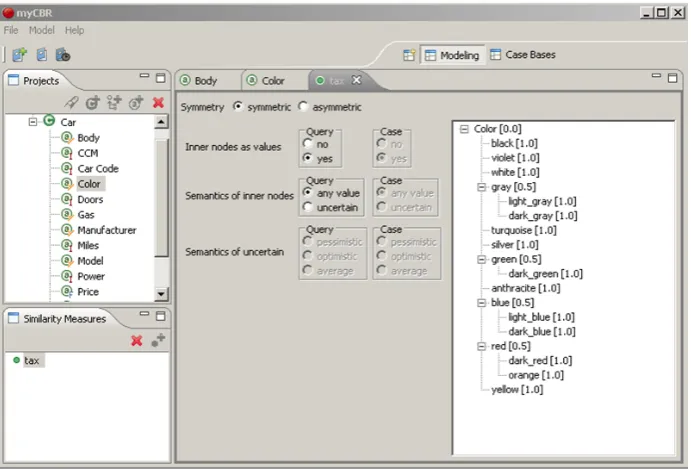
Task: Maximize the Similarity Measures panel
Action: (x=161, y=316)
